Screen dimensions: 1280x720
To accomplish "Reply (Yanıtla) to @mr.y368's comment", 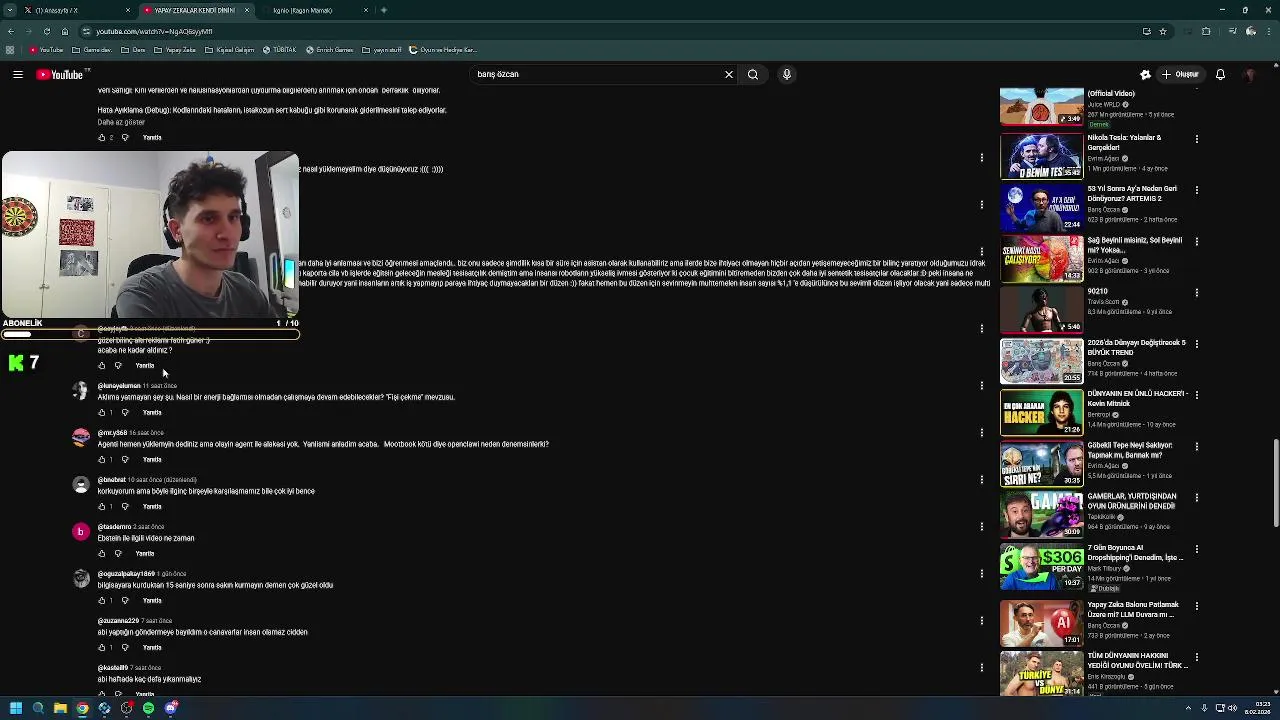I will pos(152,459).
